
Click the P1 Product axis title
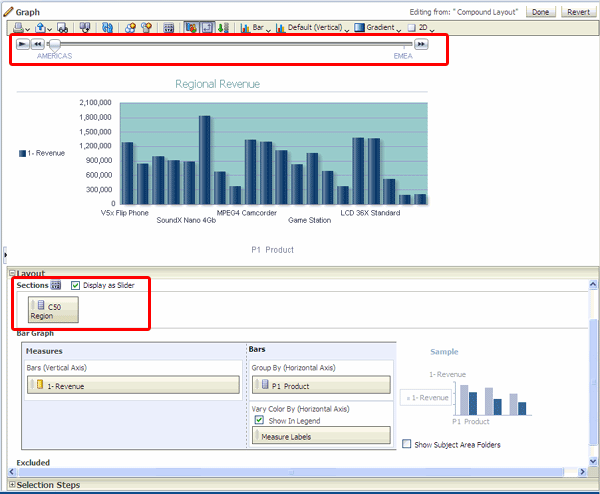[x=272, y=250]
